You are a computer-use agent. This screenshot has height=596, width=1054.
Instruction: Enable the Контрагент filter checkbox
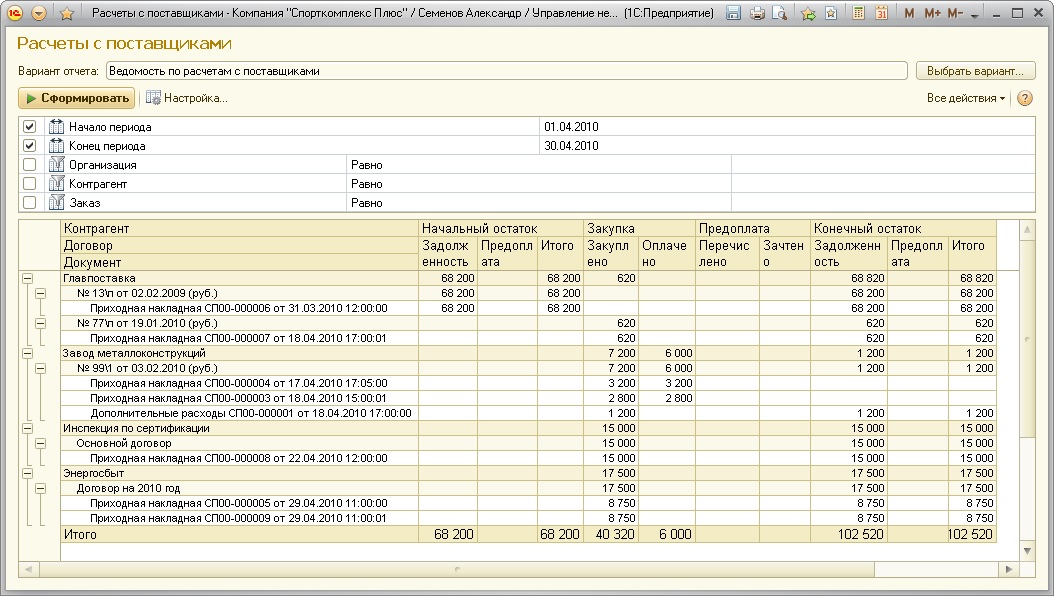(30, 184)
